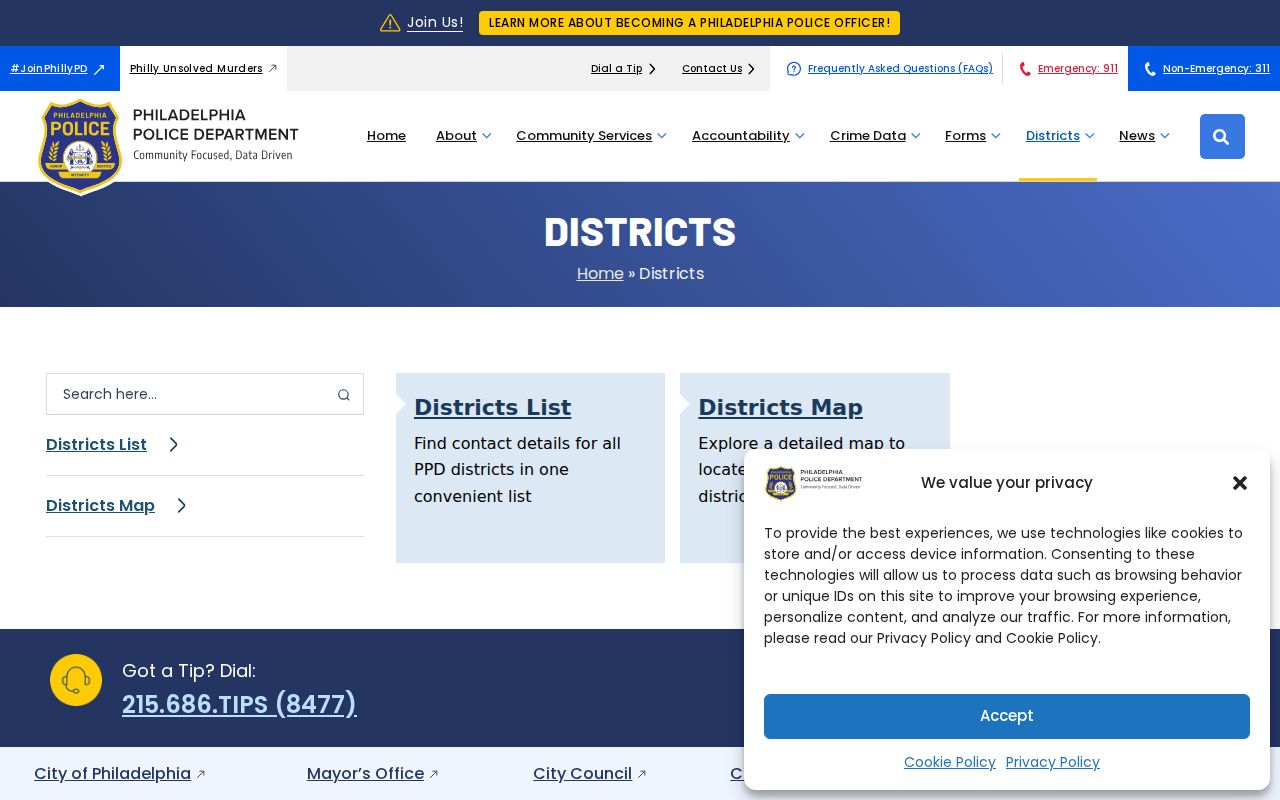1280x800 pixels.
Task: Open the City of Philadelphia footer link
Action: 112,774
